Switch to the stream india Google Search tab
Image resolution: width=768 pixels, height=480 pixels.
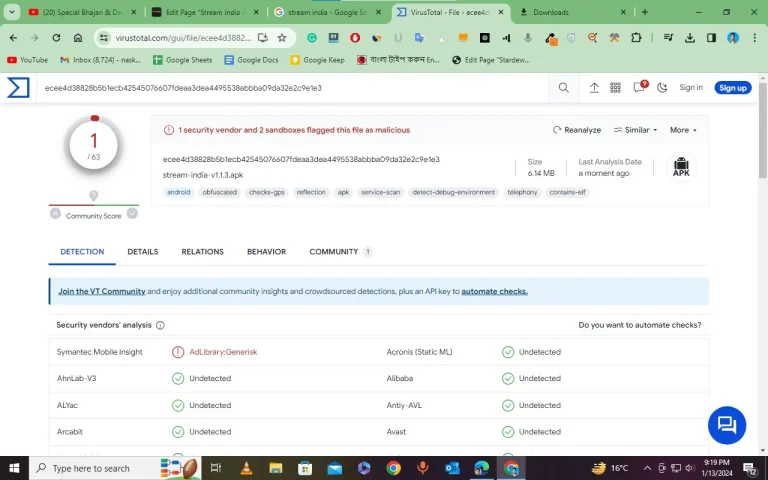pyautogui.click(x=327, y=12)
